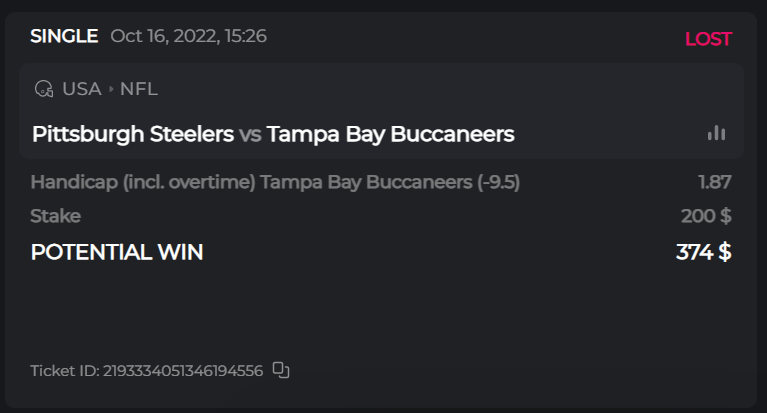The image size is (767, 413).
Task: Click the Handicap Tampa Bay Buccaneers (-9.5) selection
Action: click(275, 182)
